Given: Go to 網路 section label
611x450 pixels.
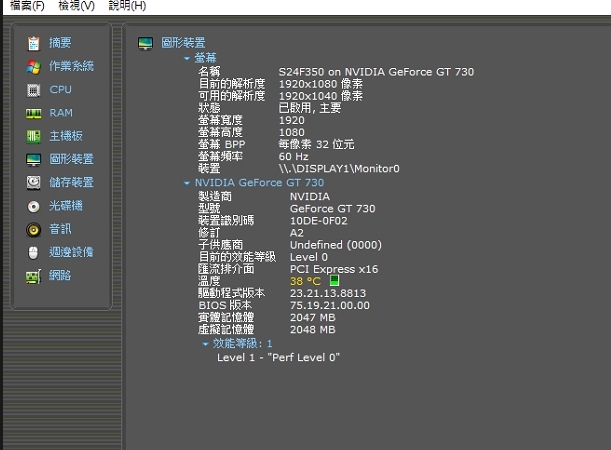Looking at the screenshot, I should [60, 275].
